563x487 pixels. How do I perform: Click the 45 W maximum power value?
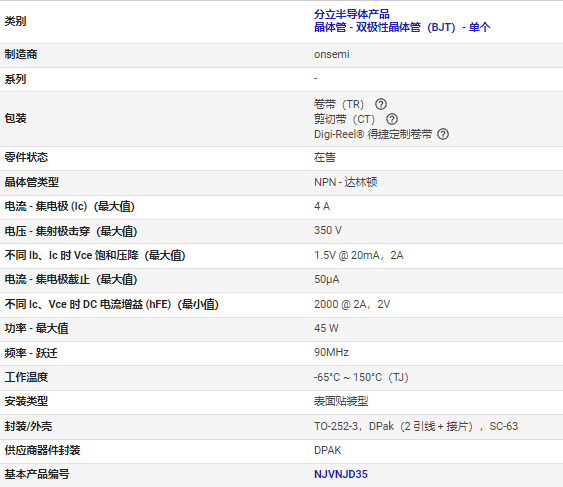(x=326, y=328)
